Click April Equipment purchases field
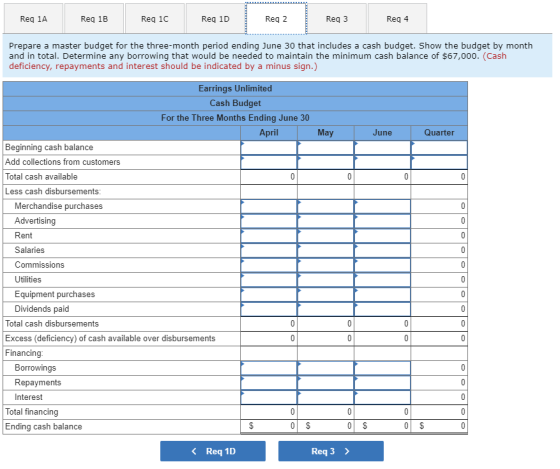 (269, 294)
